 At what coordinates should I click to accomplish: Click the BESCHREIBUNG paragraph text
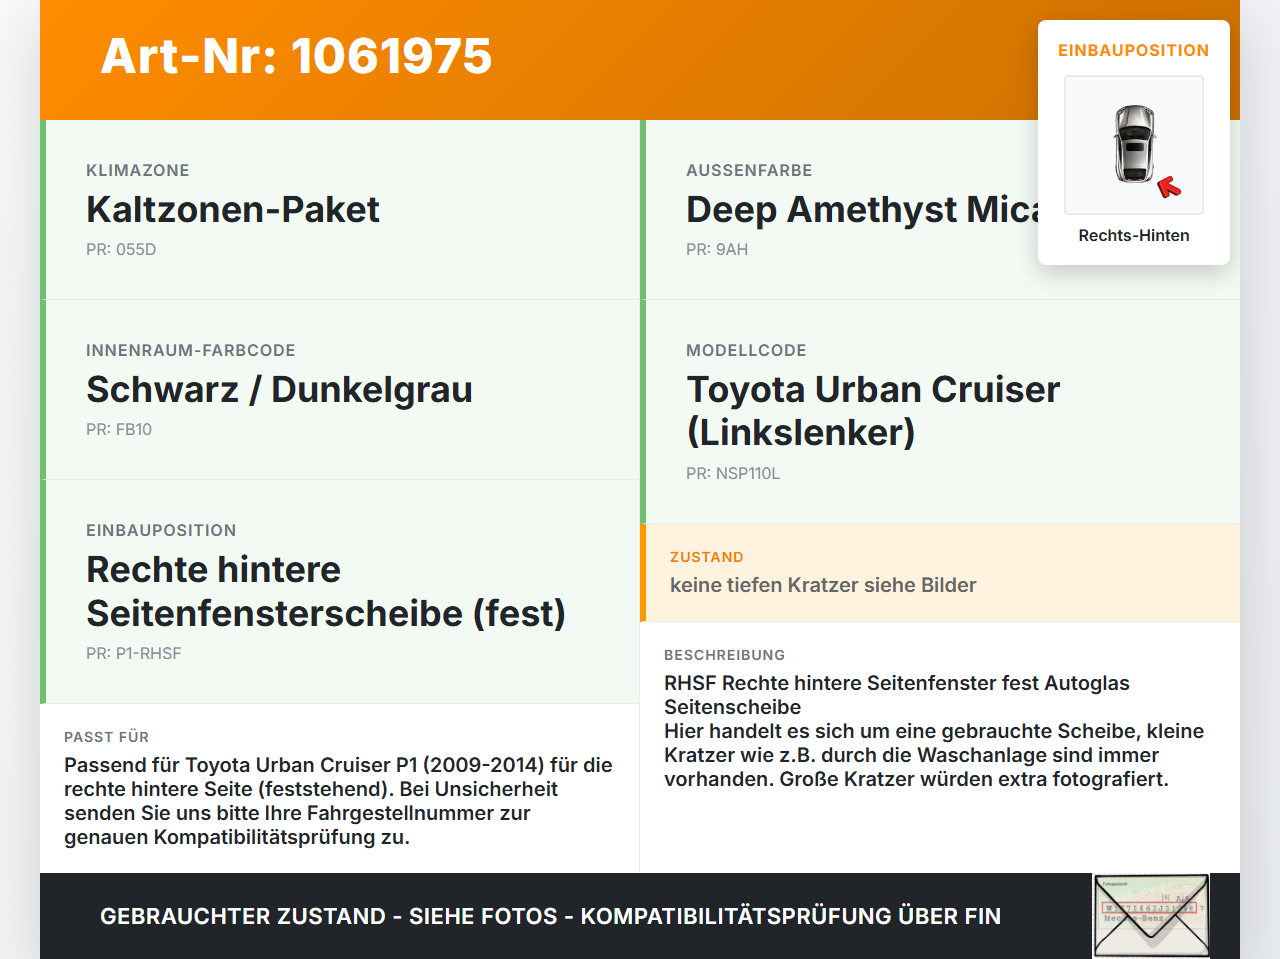click(x=934, y=731)
